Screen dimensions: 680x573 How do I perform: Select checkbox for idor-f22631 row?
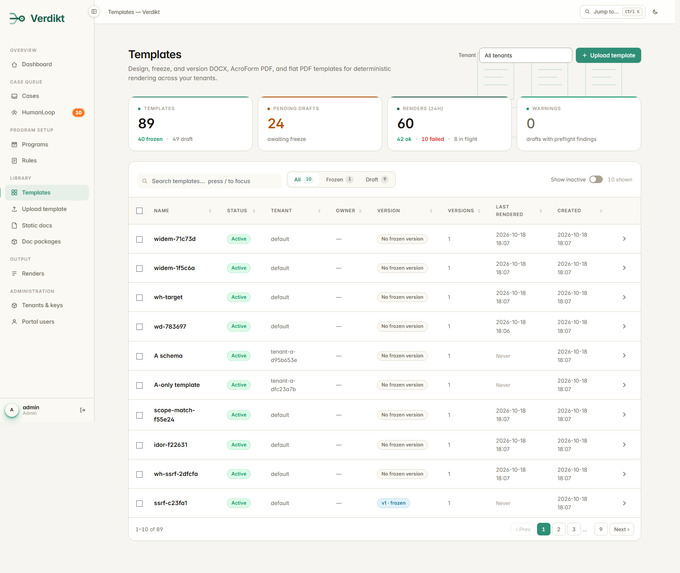[x=139, y=445]
